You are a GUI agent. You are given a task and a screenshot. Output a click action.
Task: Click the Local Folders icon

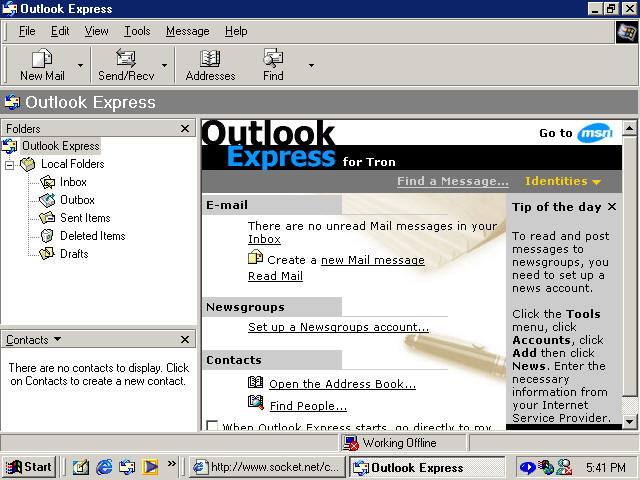28,164
